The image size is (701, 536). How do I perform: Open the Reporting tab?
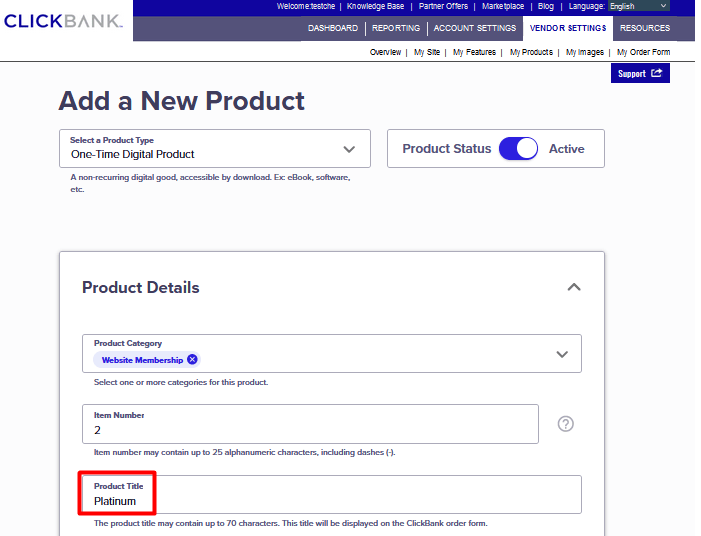(396, 28)
